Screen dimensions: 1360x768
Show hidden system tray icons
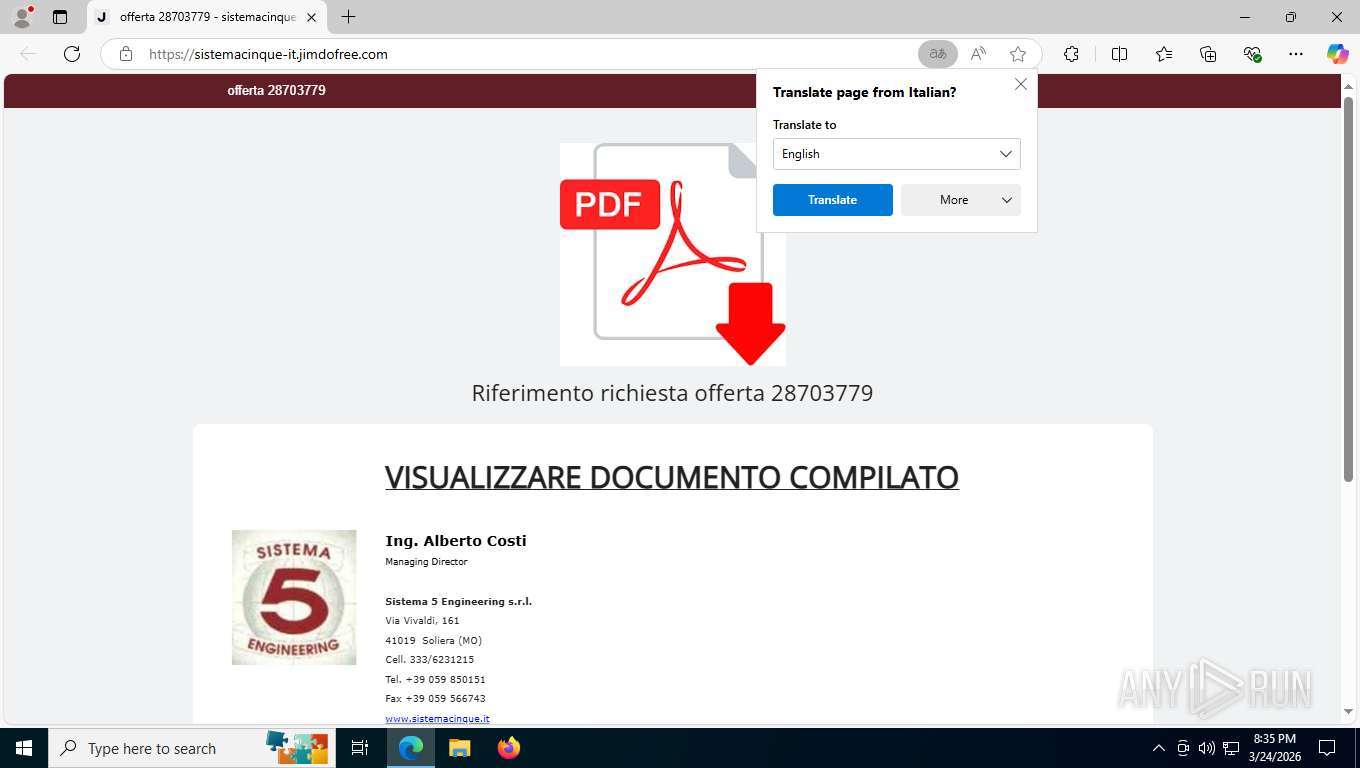pos(1159,748)
